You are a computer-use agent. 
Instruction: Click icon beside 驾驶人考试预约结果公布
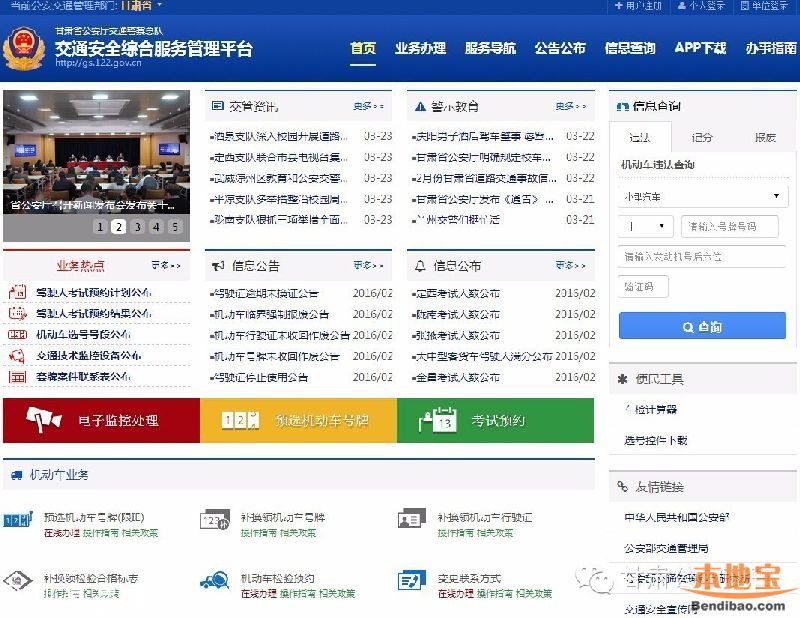[17, 313]
